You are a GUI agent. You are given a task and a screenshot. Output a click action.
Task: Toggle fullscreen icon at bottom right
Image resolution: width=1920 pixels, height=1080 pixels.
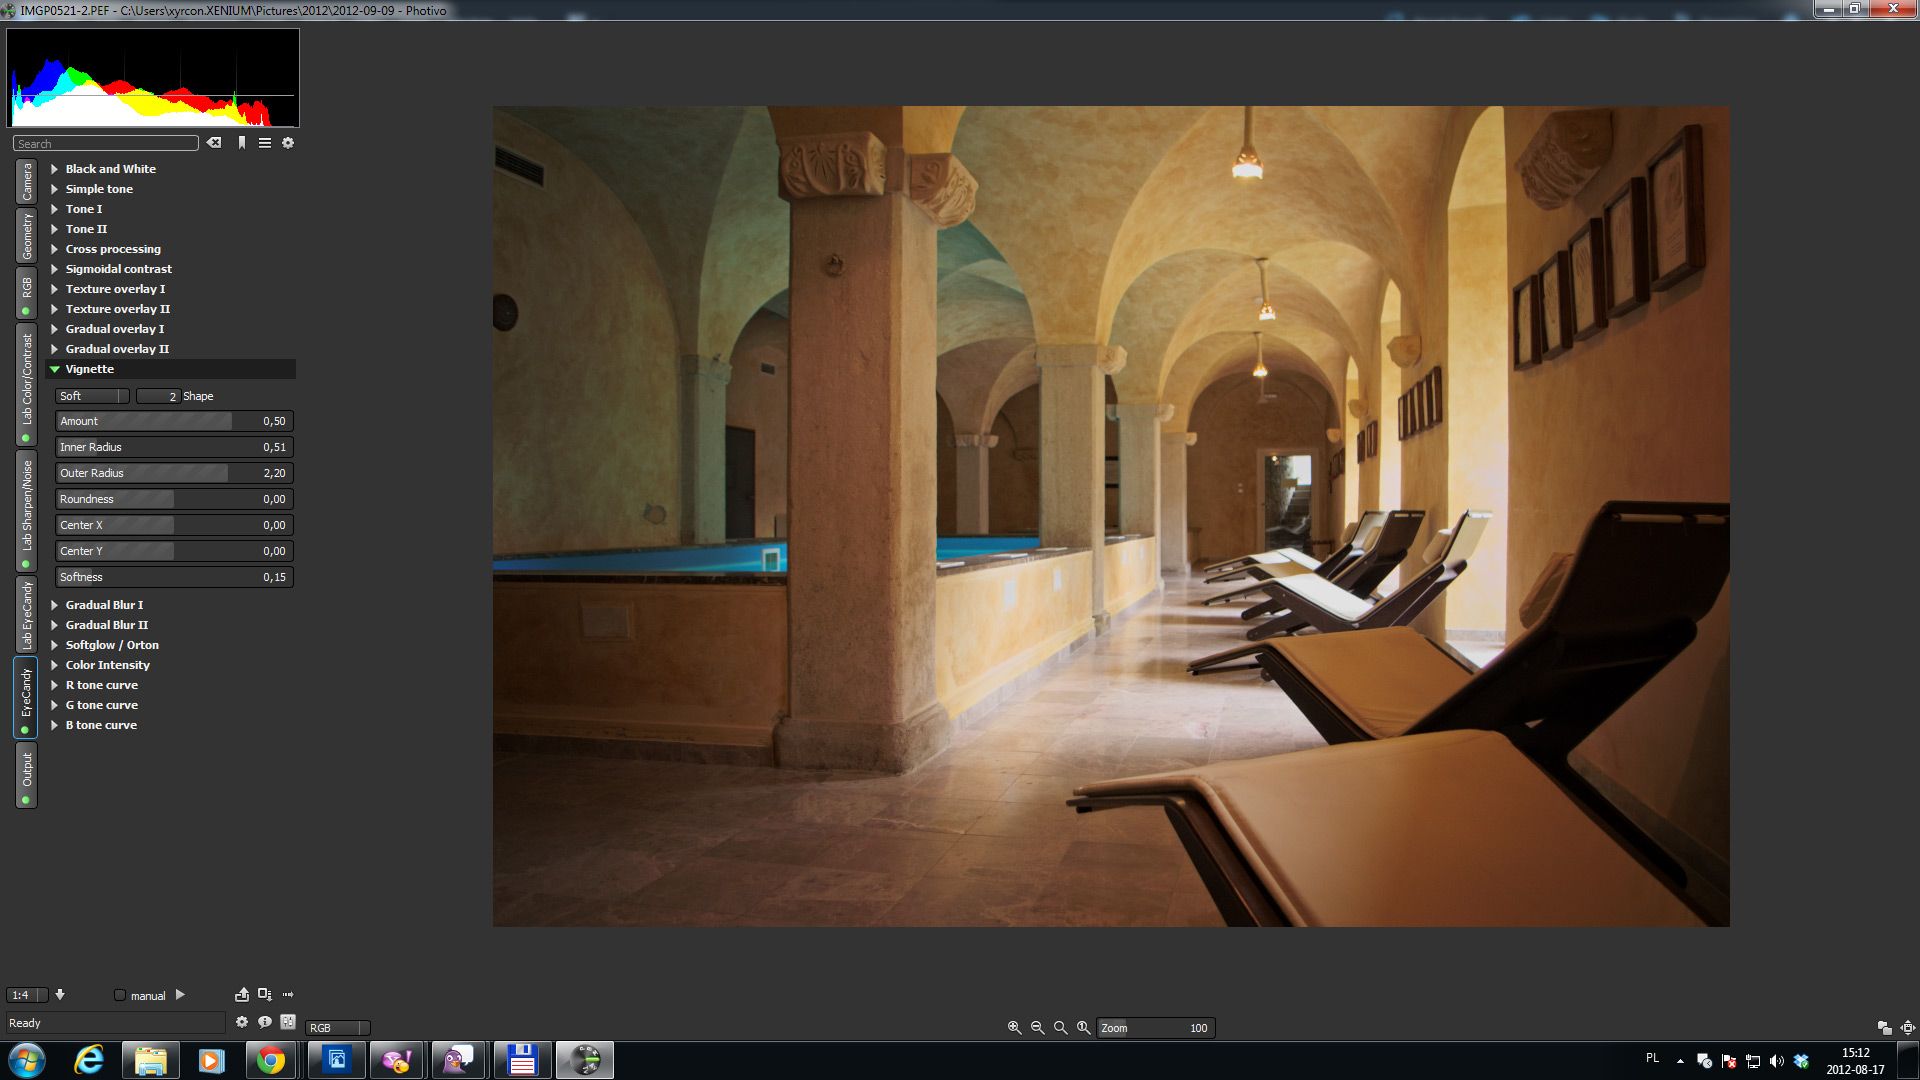tap(1907, 1028)
